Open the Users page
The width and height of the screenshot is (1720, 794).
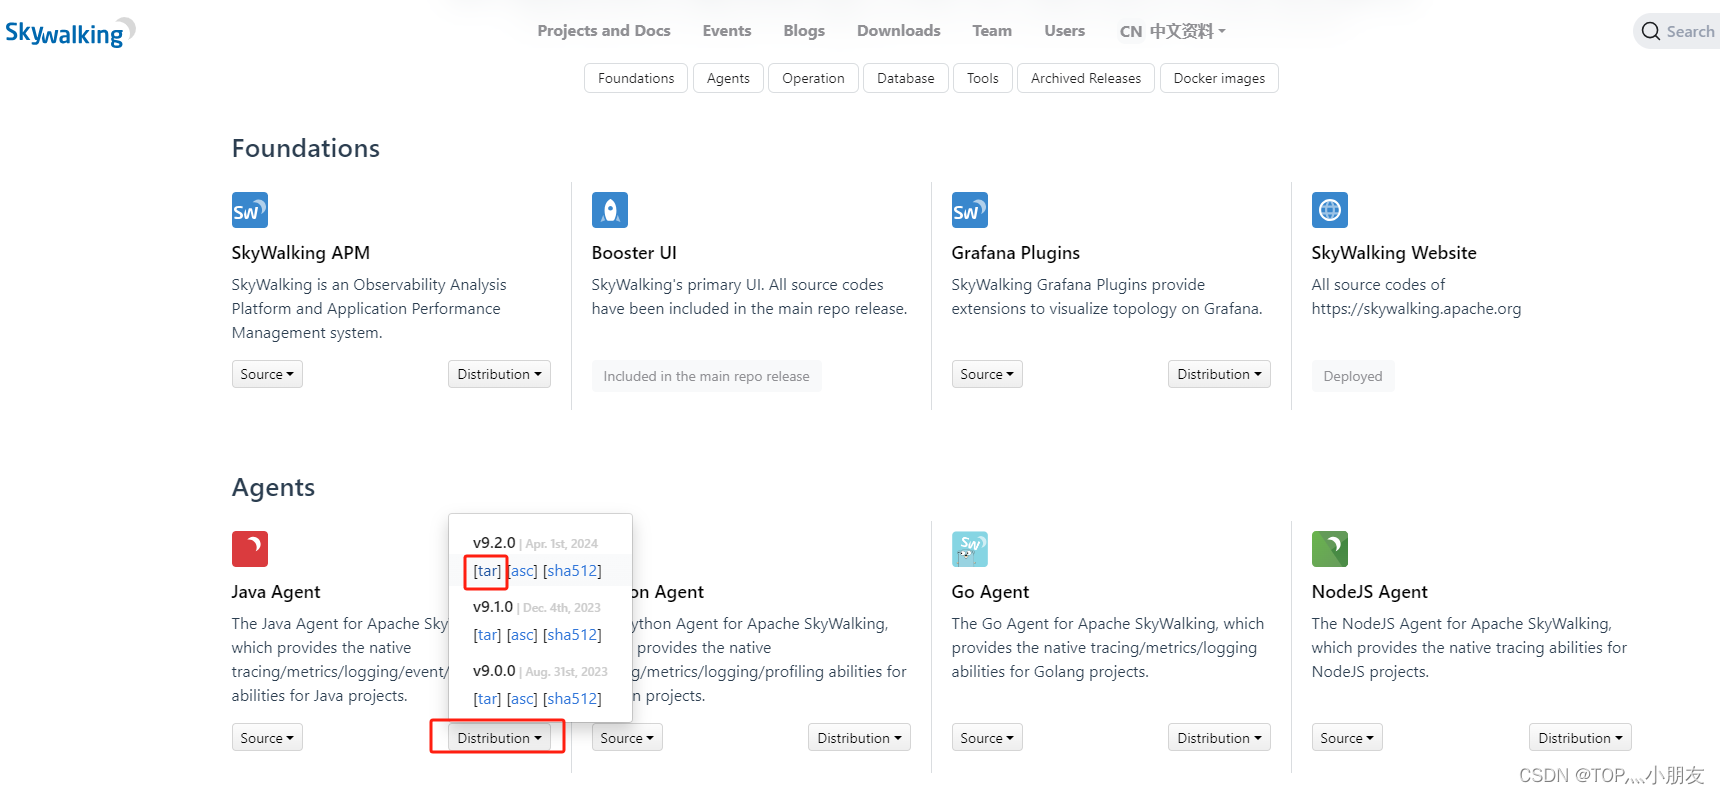coord(1065,31)
